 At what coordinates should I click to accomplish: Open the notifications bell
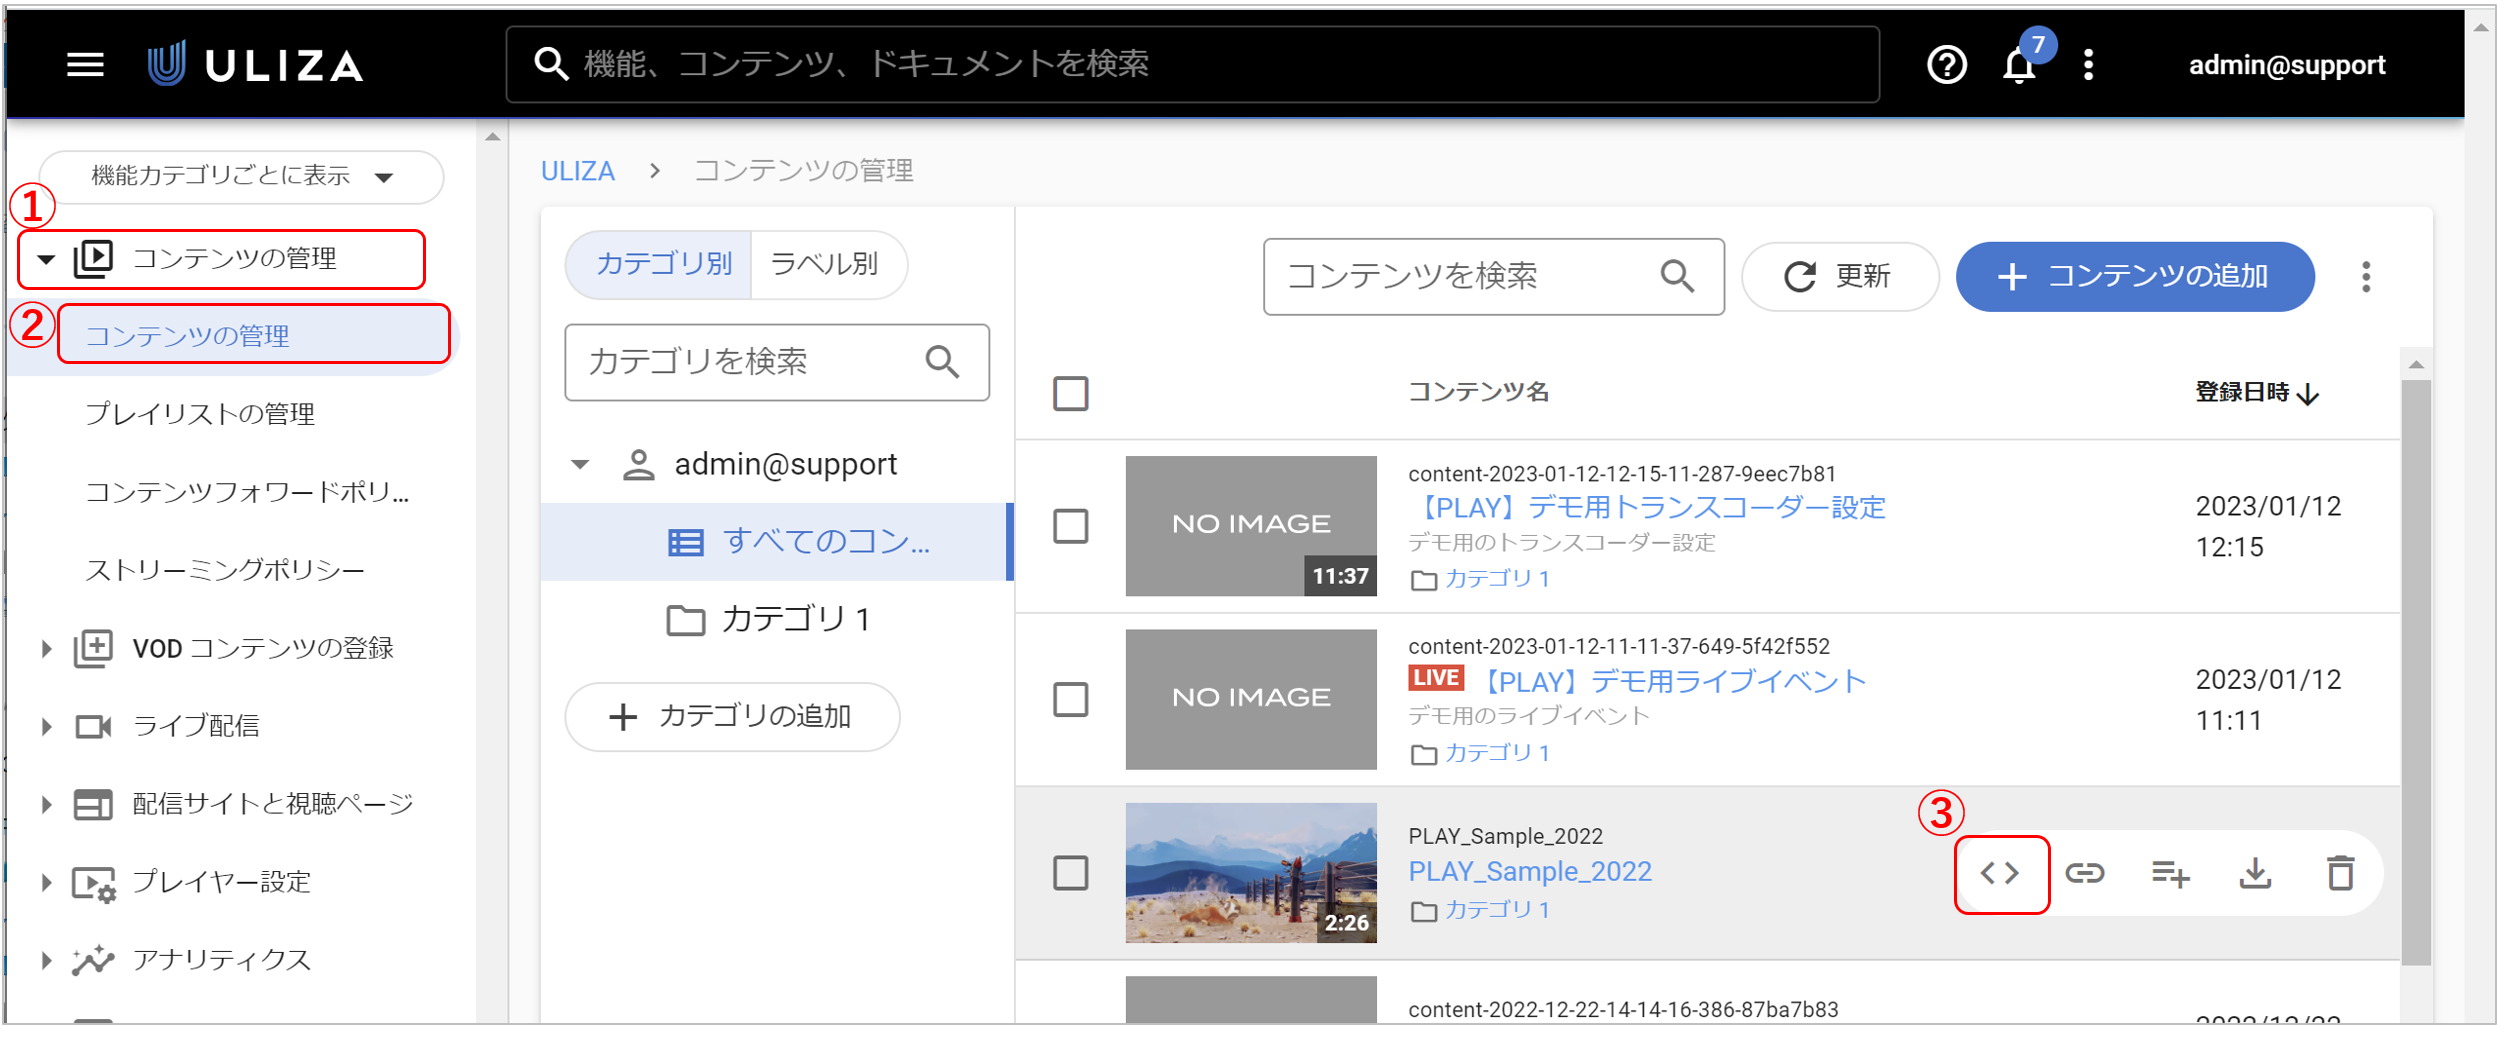(x=2019, y=66)
